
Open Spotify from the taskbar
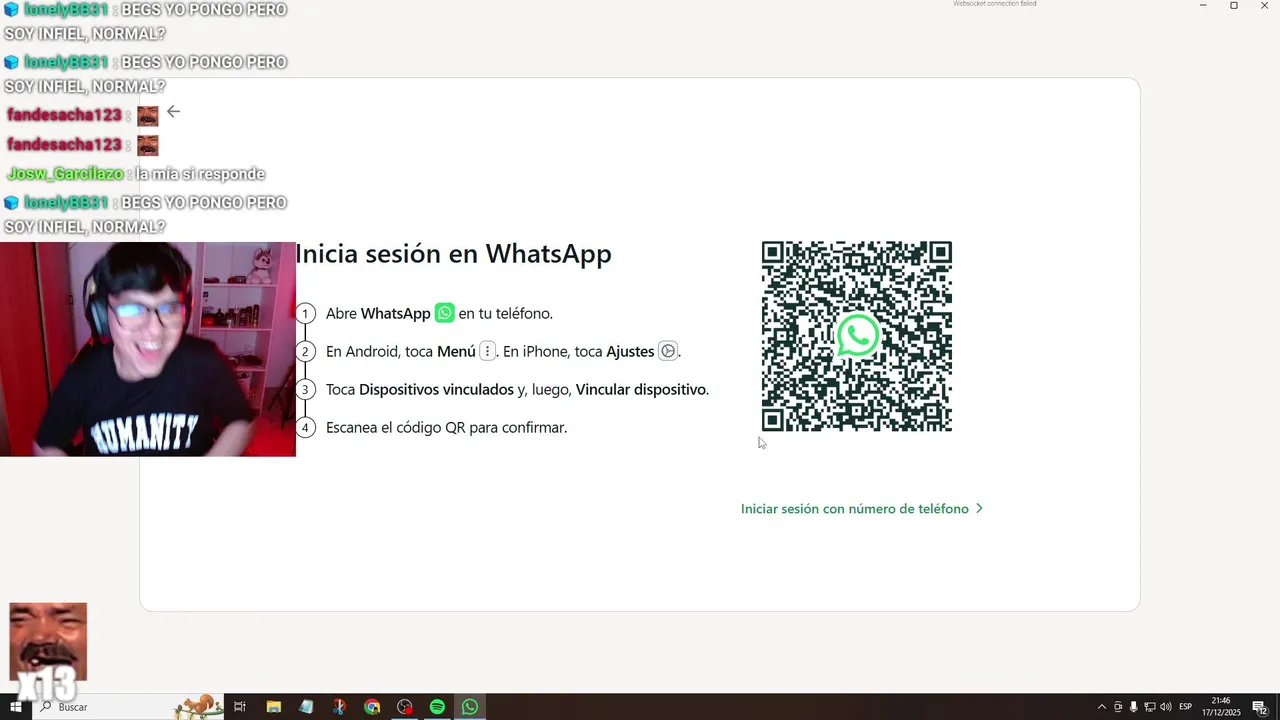[437, 707]
